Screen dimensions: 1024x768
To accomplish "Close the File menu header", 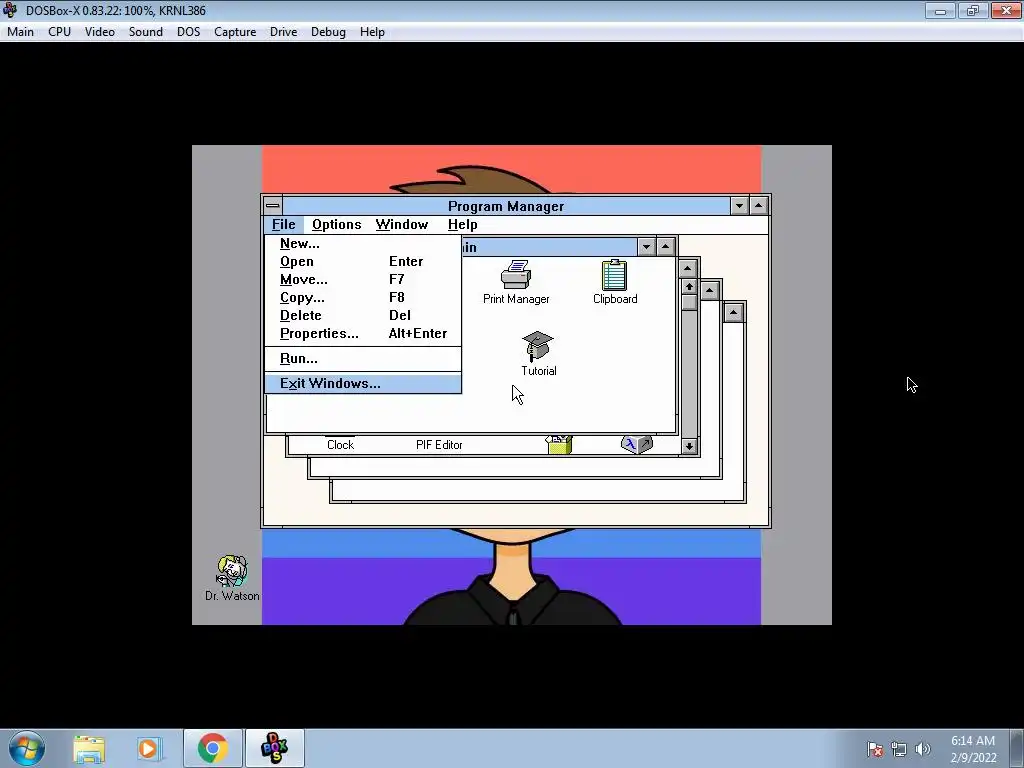I will coord(283,225).
